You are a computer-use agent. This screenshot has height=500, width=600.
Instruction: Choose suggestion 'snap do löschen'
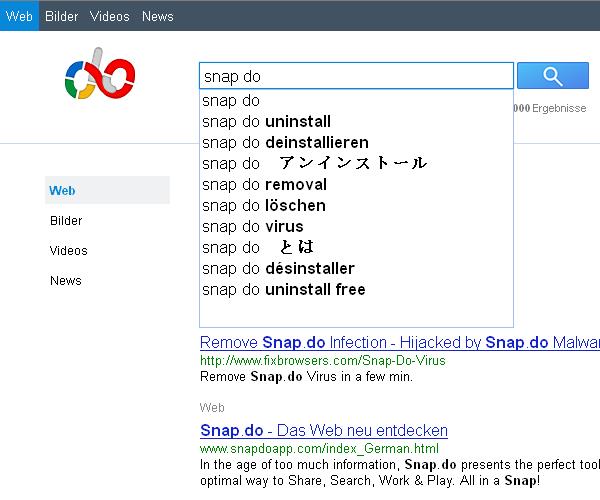click(x=356, y=205)
